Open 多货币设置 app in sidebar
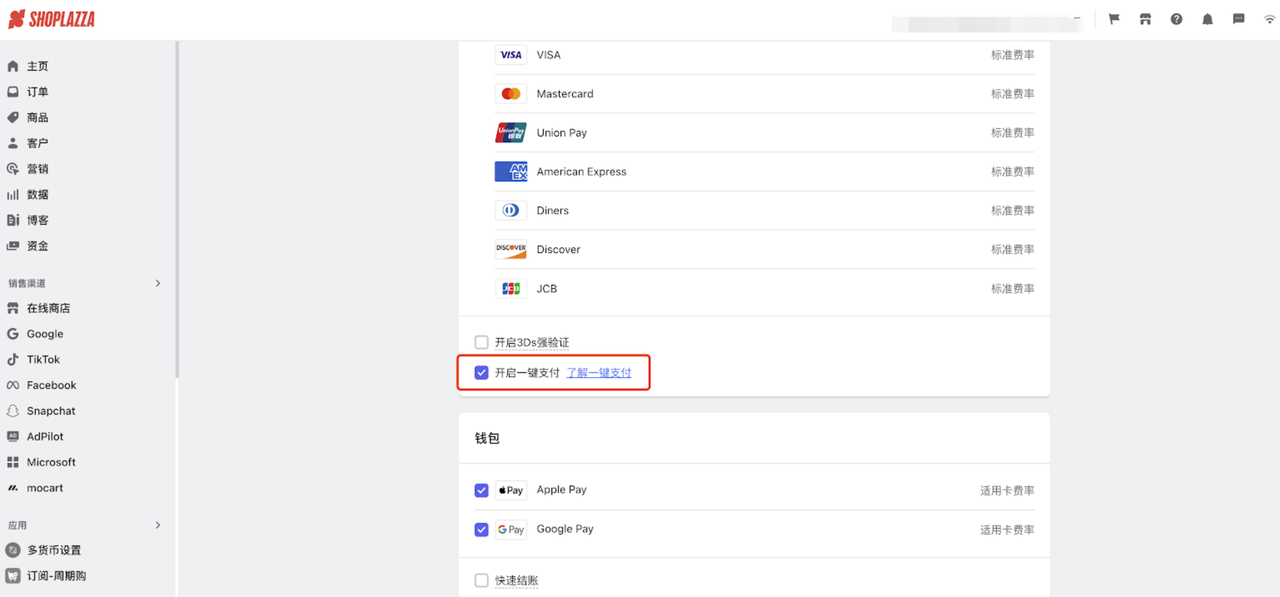Screen dimensions: 1280x597 [53, 550]
